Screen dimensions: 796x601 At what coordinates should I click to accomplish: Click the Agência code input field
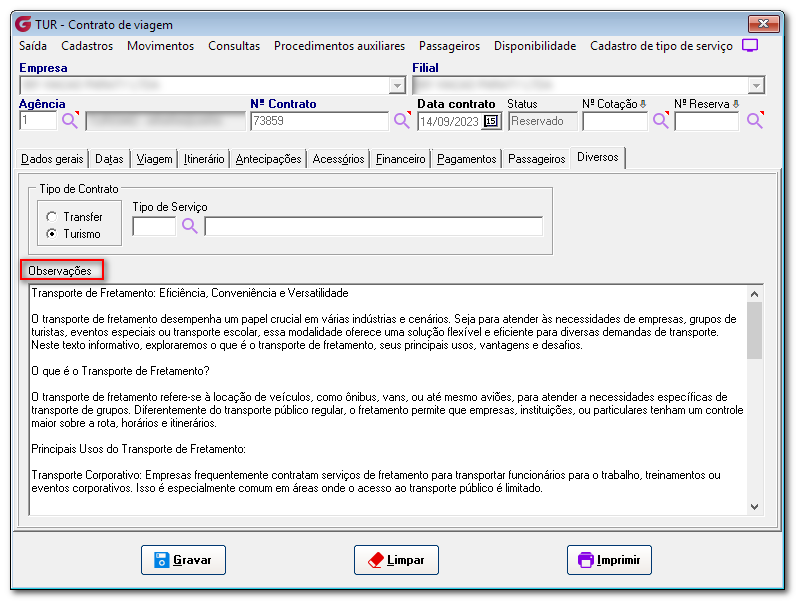[x=38, y=121]
